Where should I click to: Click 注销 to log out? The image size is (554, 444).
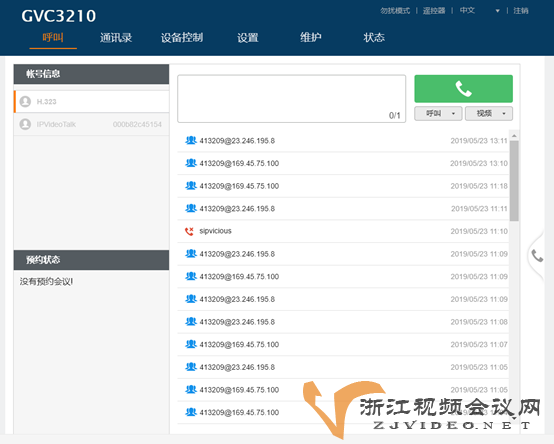(521, 11)
